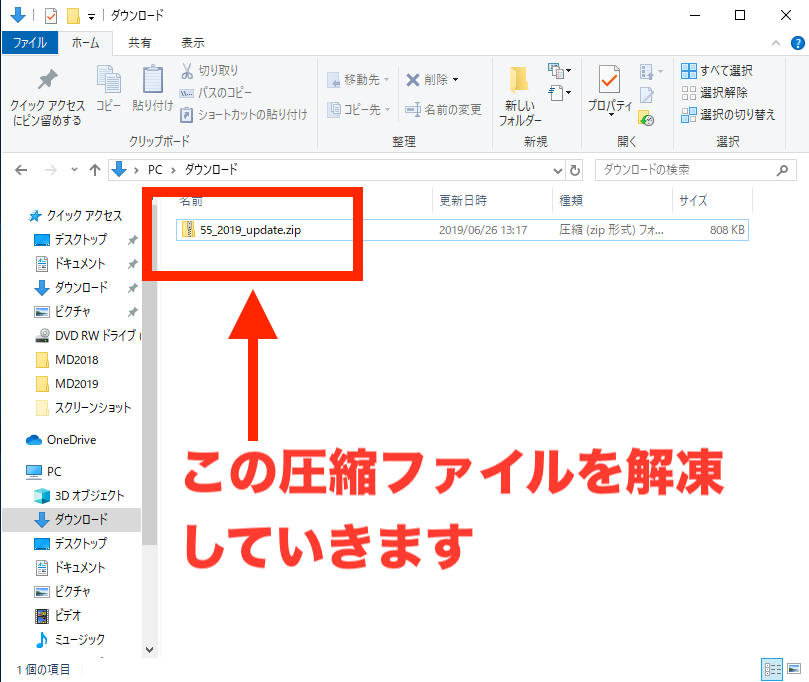Click New folder icon in title bar
Image resolution: width=809 pixels, height=682 pixels.
pos(73,16)
